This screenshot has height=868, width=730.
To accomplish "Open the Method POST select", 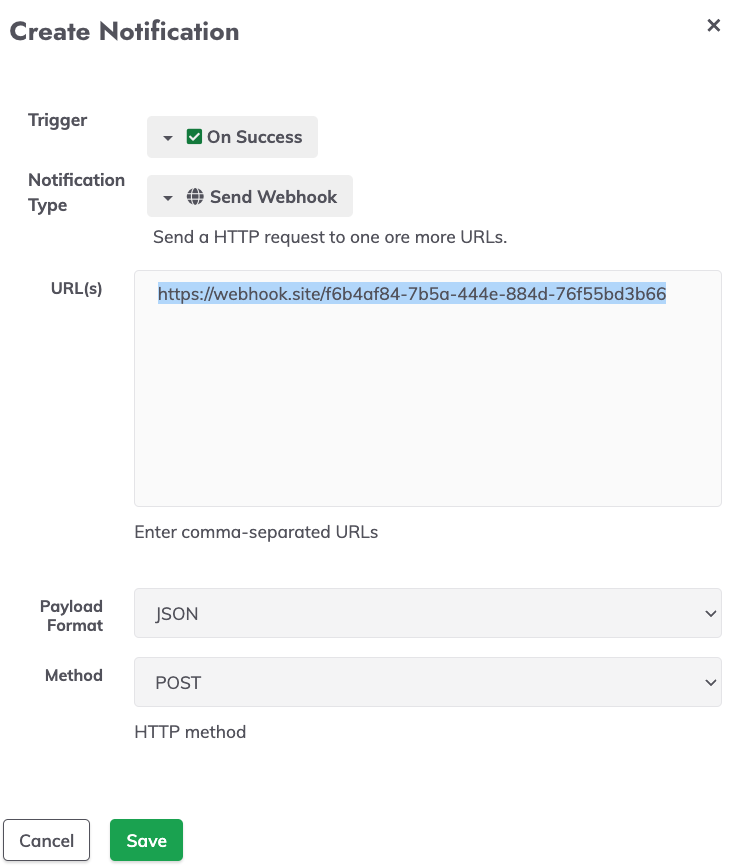I will tap(427, 681).
